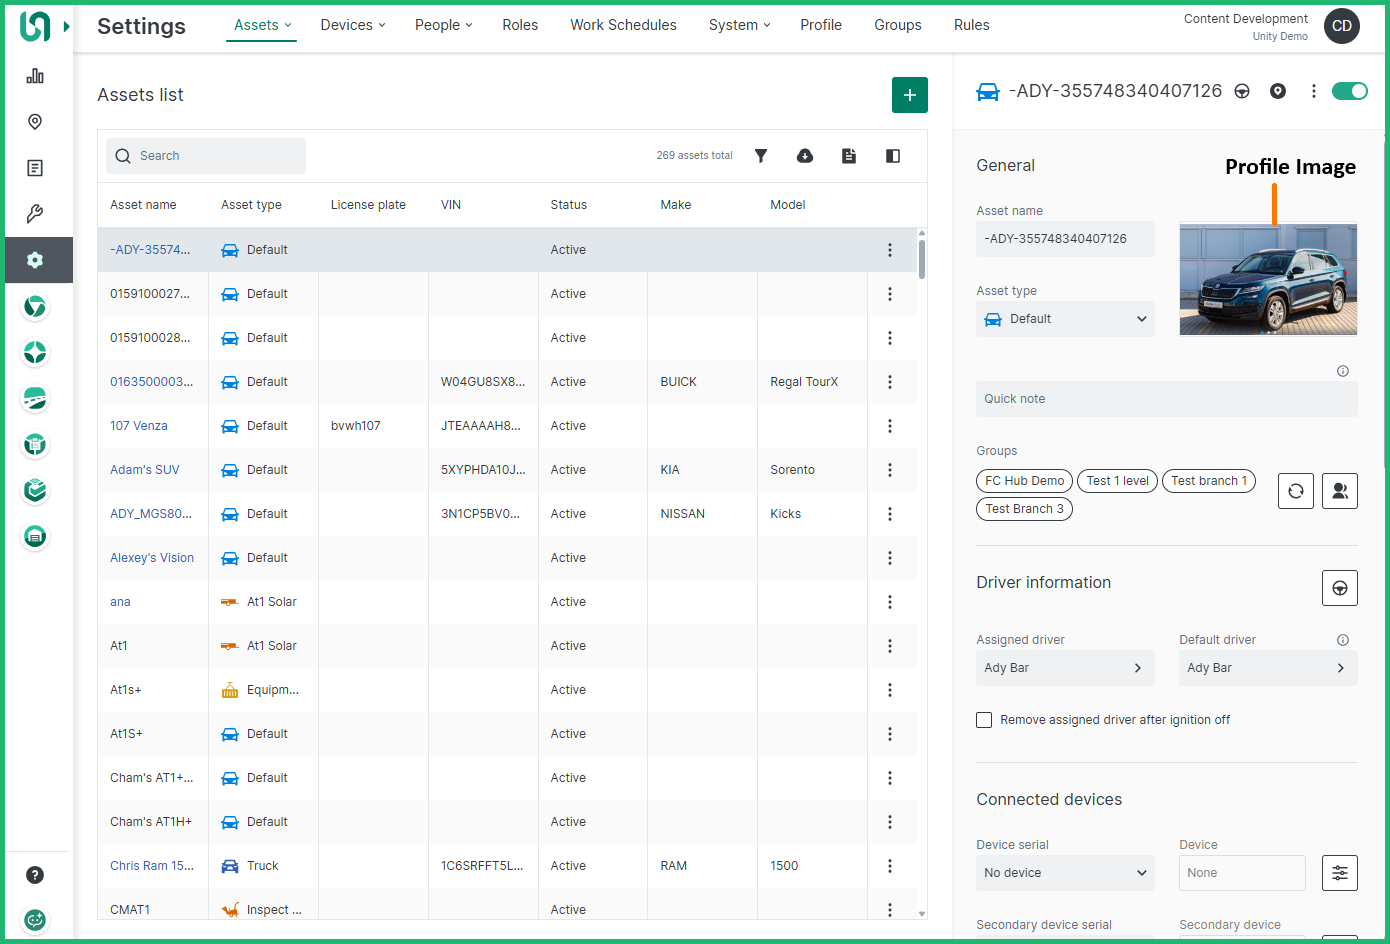Open the wrench maintenance icon in sidebar
This screenshot has width=1390, height=944.
[x=35, y=214]
